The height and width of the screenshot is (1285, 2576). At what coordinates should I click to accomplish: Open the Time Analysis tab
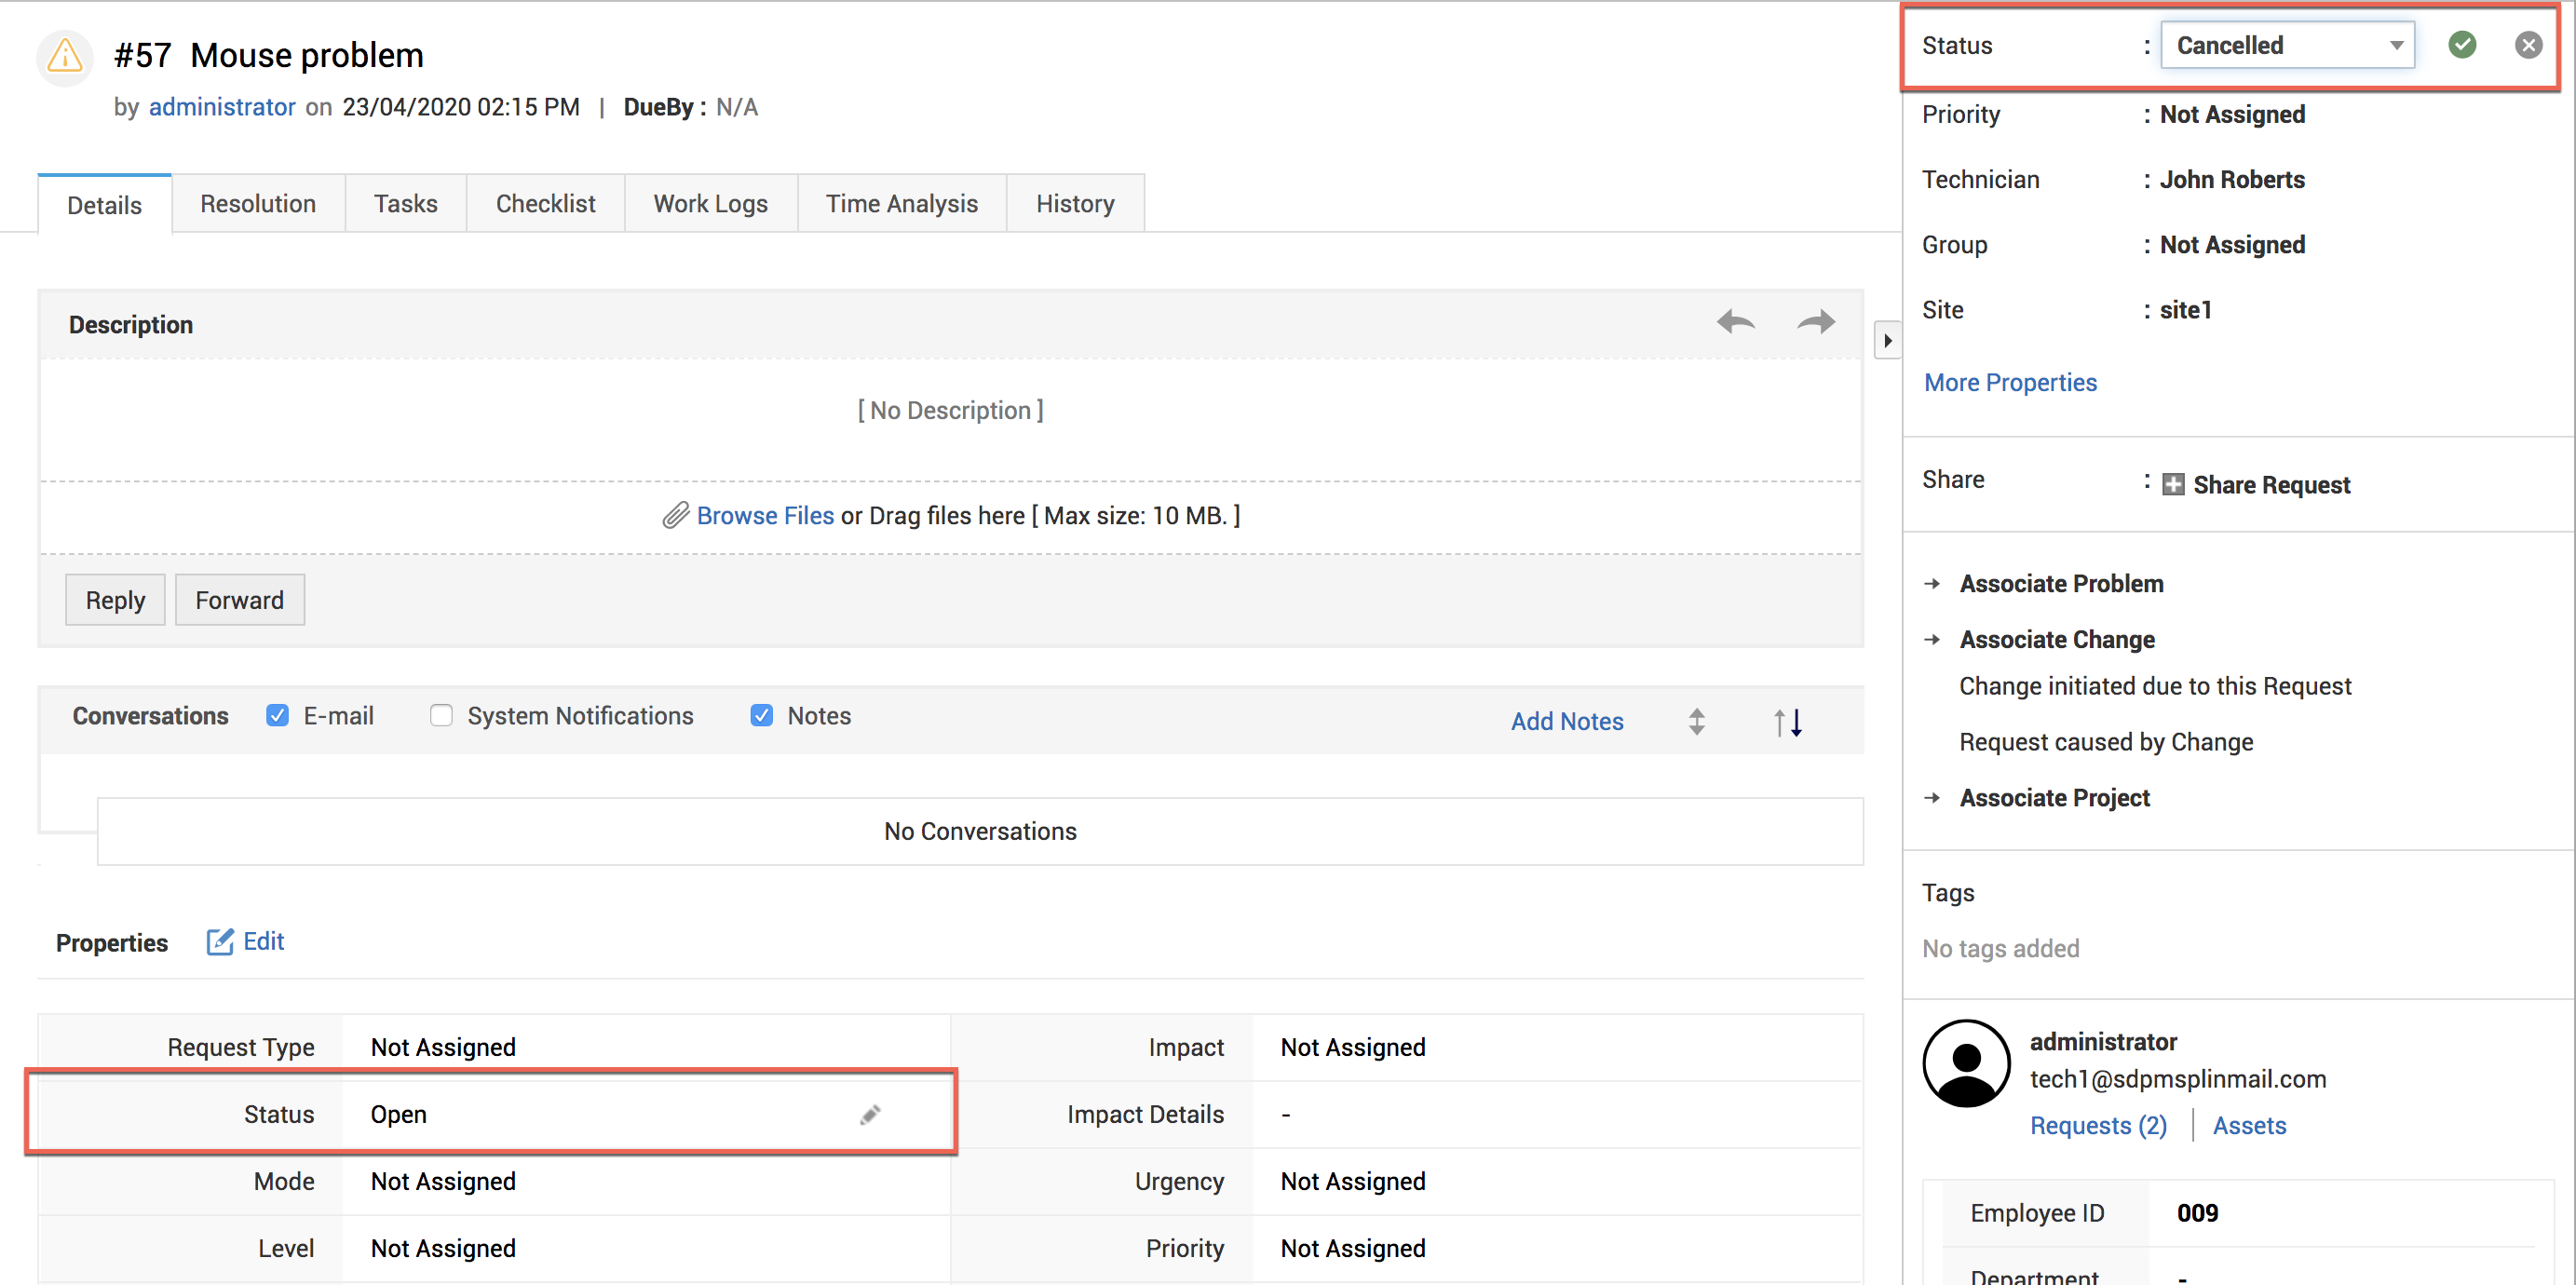pos(901,203)
